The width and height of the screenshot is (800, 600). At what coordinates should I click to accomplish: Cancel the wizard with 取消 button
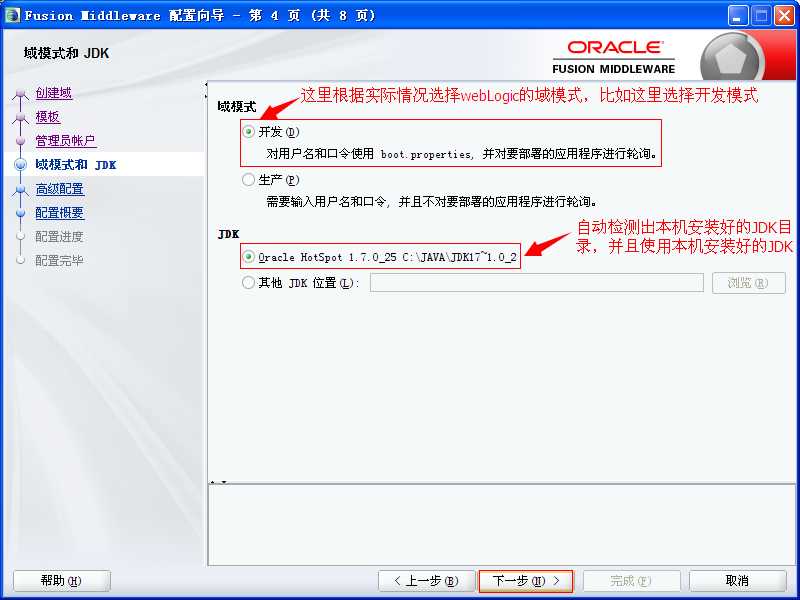pos(737,581)
